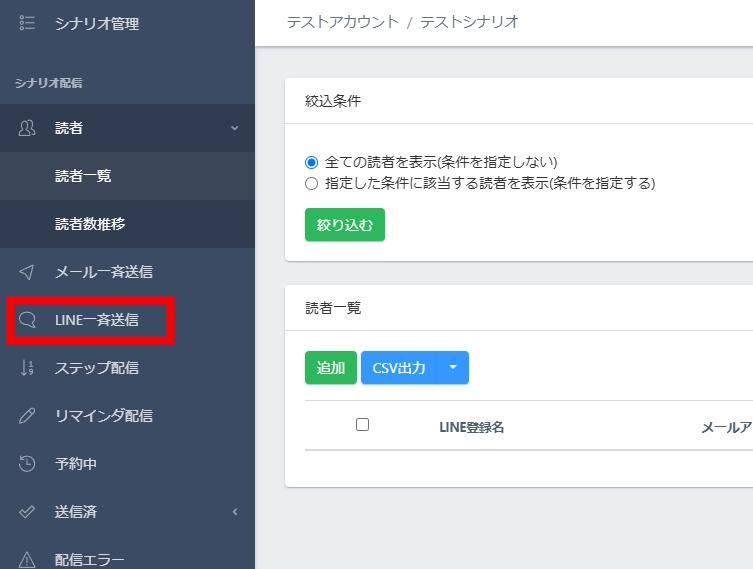The image size is (753, 569).
Task: Click the 配信エラー warning triangle icon
Action: point(27,559)
